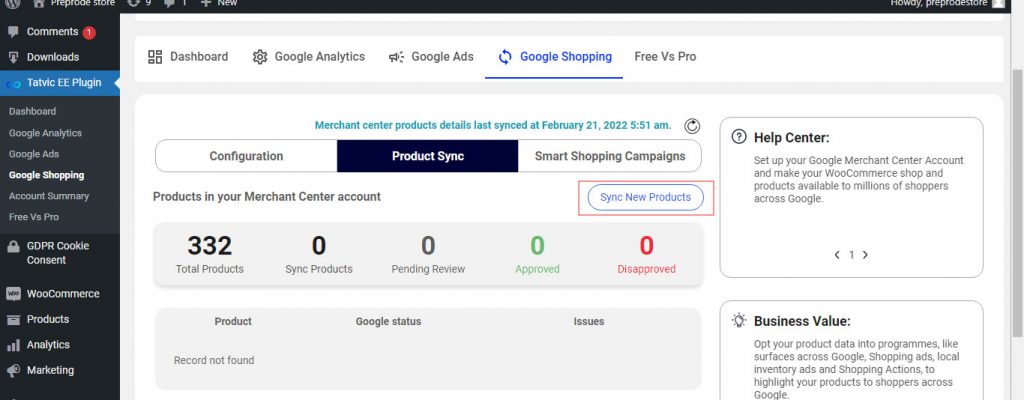This screenshot has width=1024, height=400.
Task: Switch to the Google Analytics tab
Action: pos(309,57)
